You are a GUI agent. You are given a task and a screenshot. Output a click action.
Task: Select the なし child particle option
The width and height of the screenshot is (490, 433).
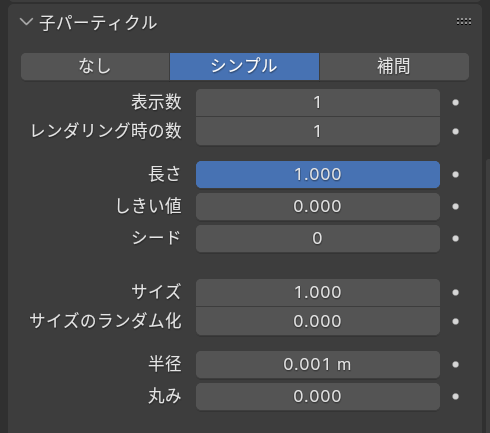tap(95, 66)
